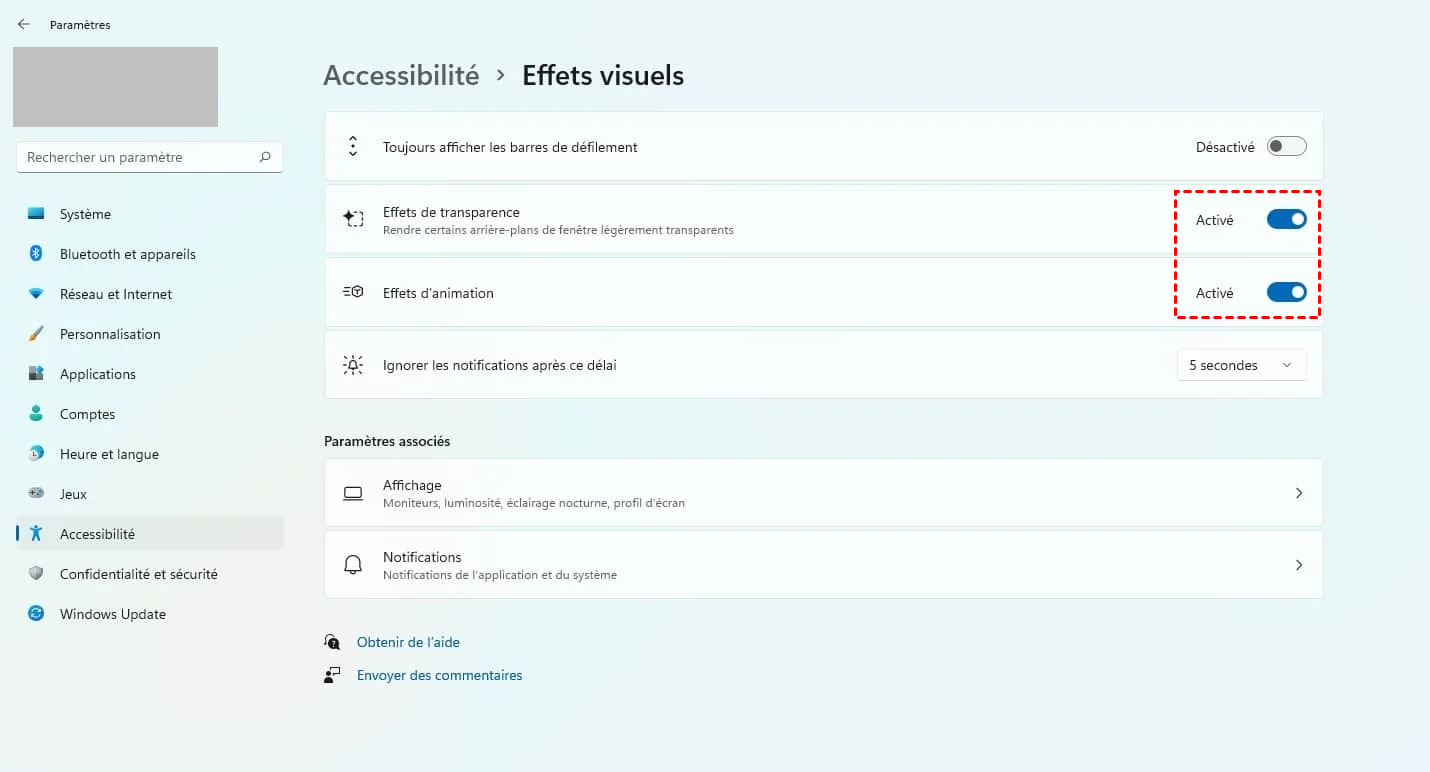The width and height of the screenshot is (1430, 772).
Task: Disable the Effets de transparence toggle
Action: [1286, 220]
